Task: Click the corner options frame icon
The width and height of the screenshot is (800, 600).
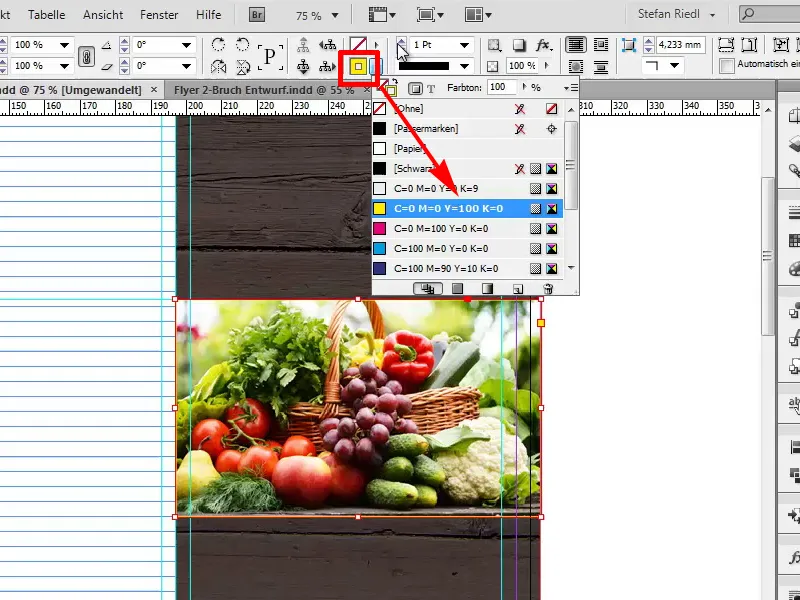Action: [x=629, y=45]
